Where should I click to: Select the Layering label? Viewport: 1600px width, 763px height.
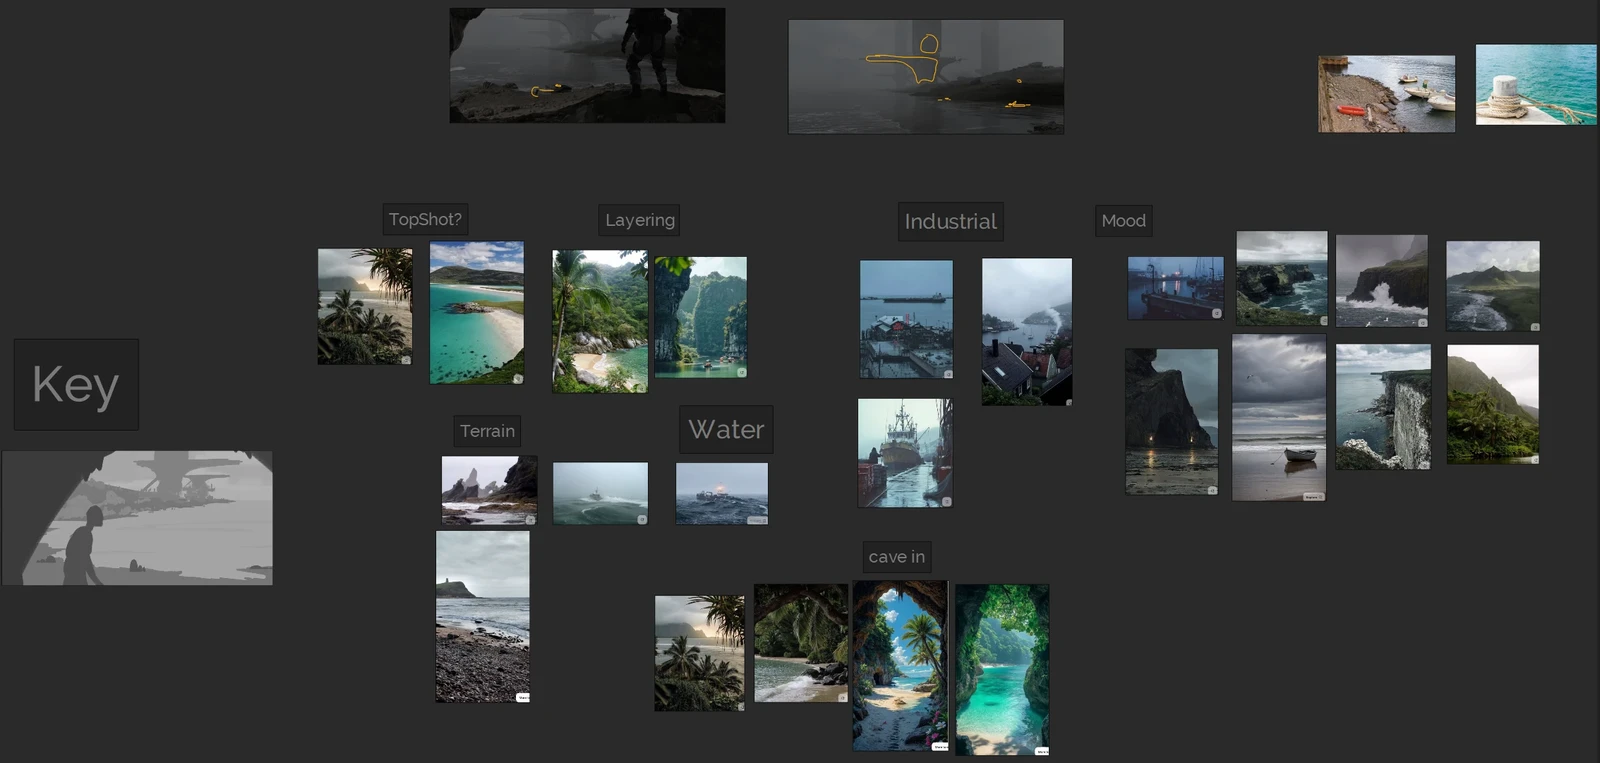(640, 220)
